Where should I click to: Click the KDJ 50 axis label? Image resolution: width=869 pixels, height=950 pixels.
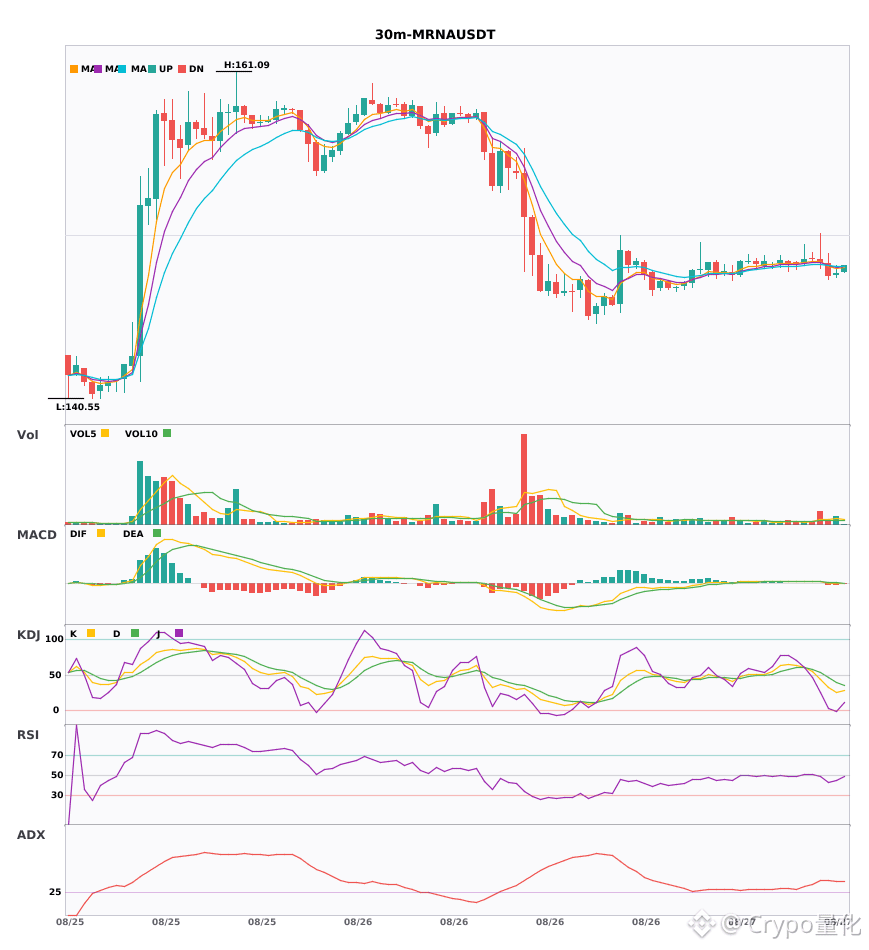tap(56, 675)
